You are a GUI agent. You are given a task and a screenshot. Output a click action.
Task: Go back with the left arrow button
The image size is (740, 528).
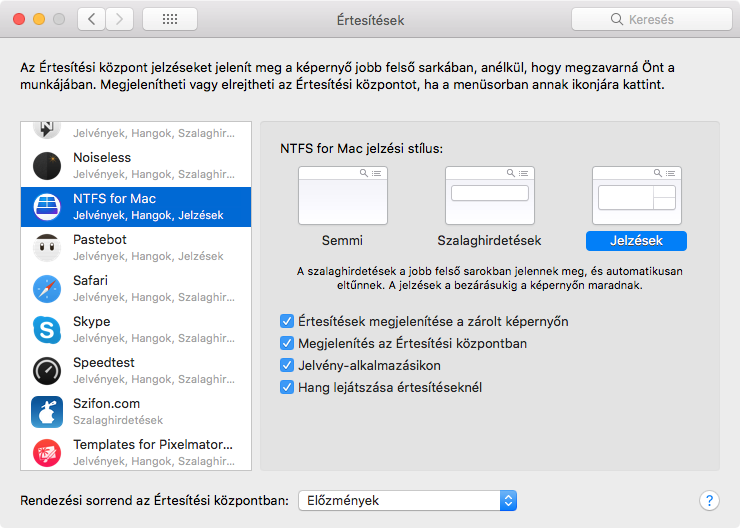click(x=91, y=19)
